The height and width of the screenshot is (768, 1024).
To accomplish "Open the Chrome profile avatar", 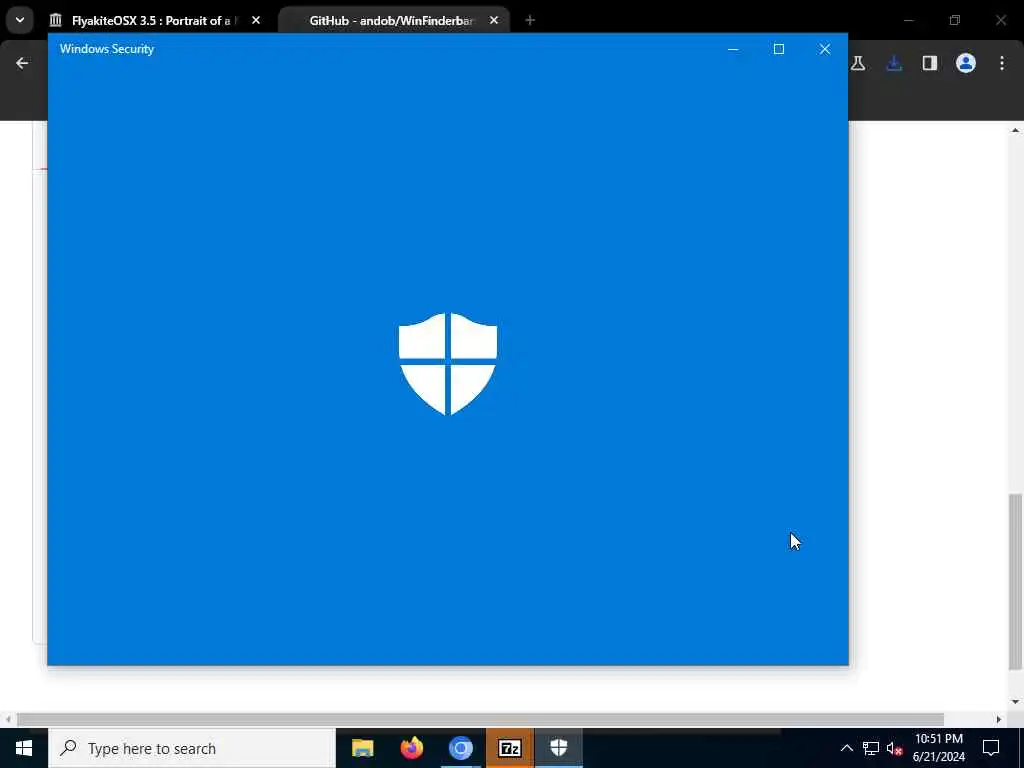I will pos(966,63).
